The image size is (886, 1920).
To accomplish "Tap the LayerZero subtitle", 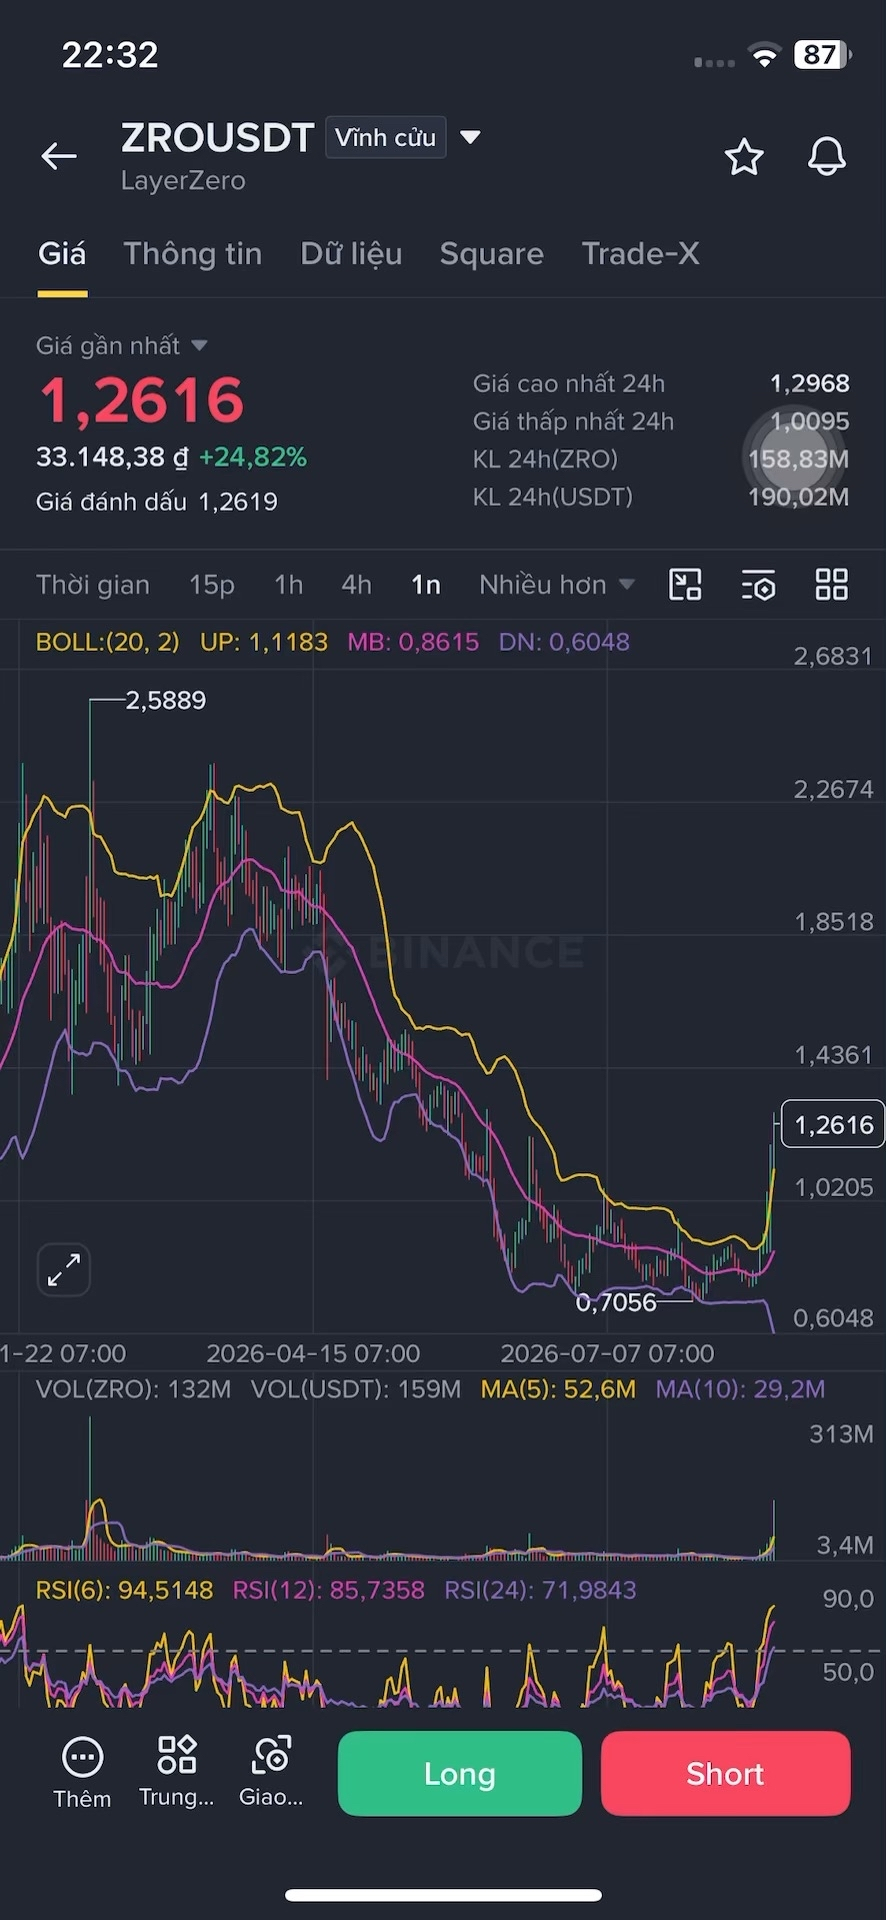I will click(183, 181).
